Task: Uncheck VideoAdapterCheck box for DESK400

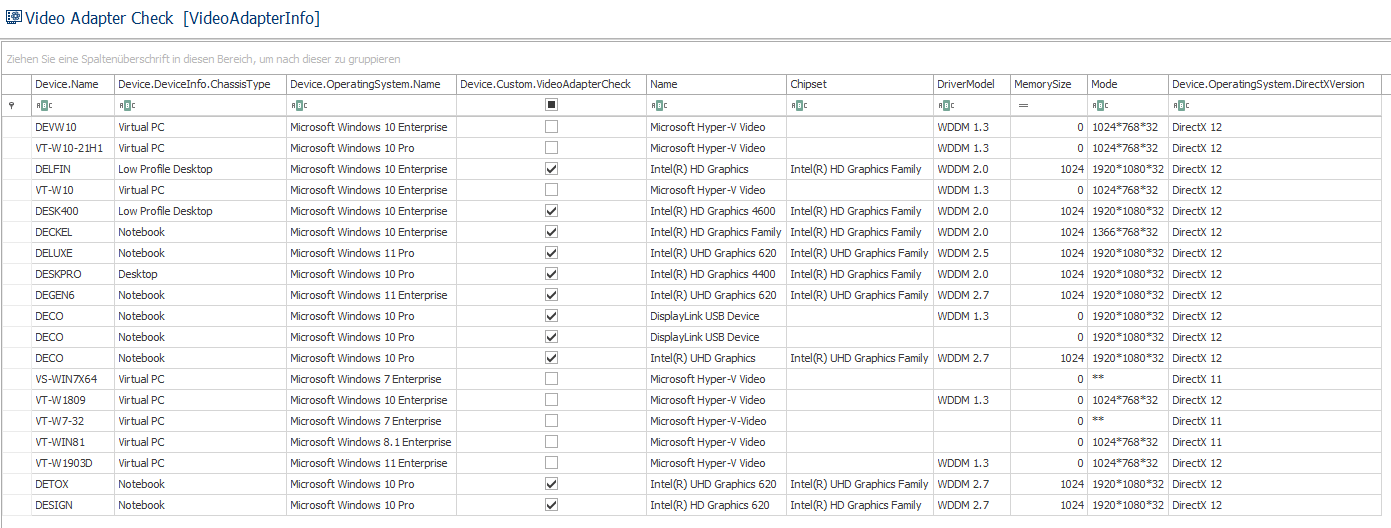Action: pos(551,211)
